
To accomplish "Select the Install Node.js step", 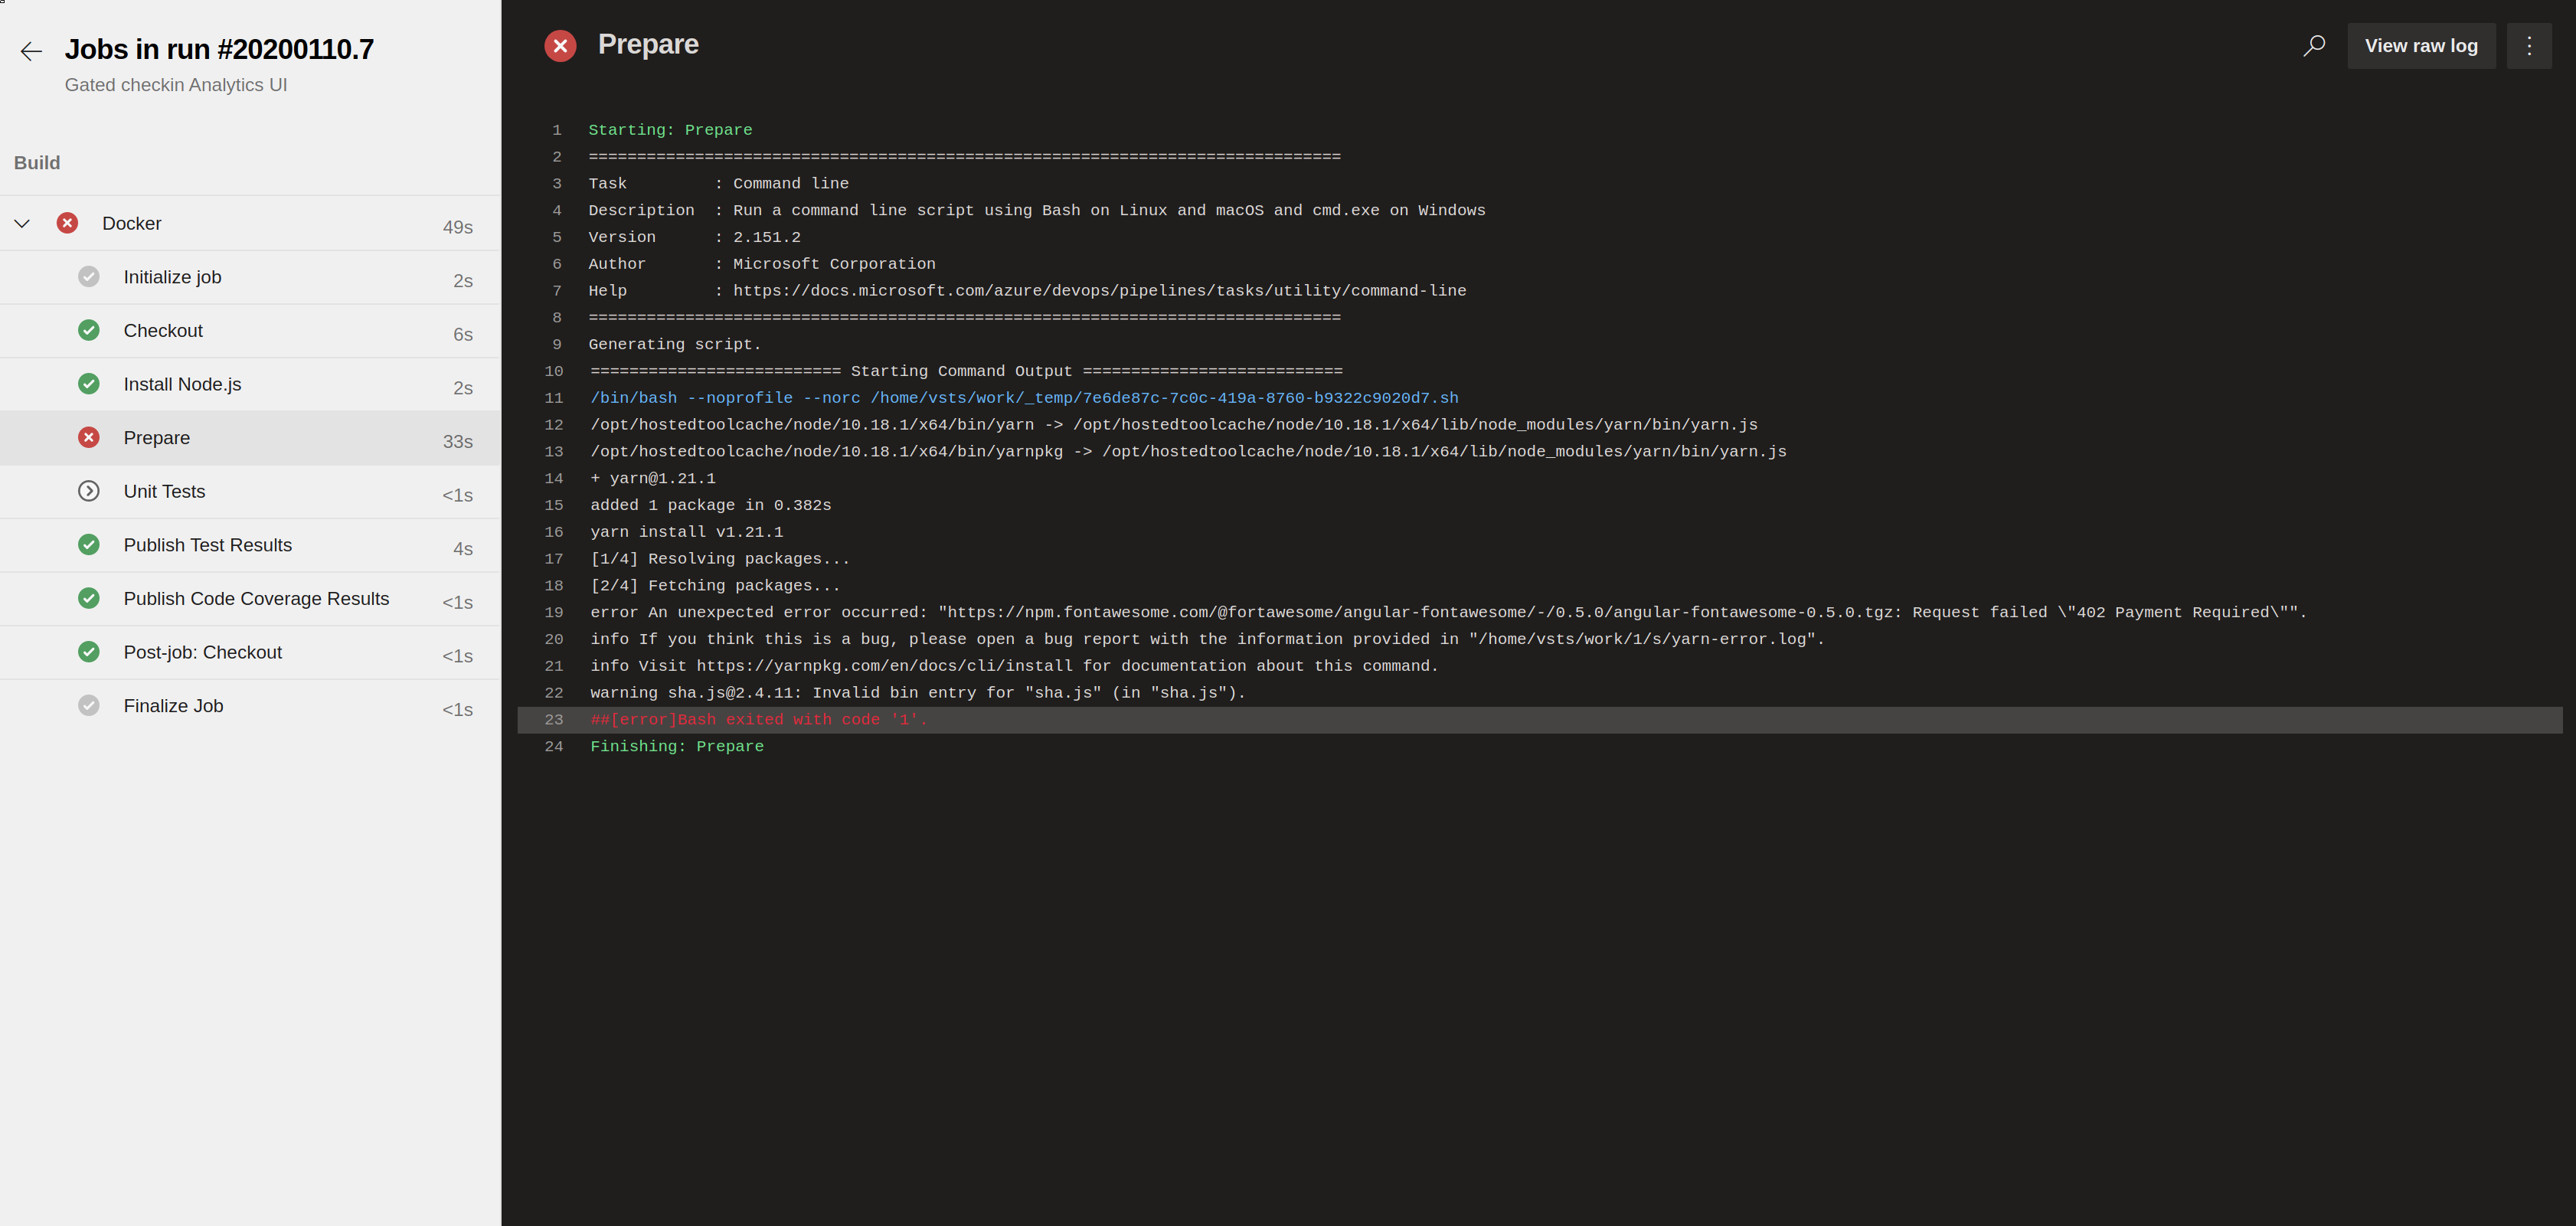I will click(182, 384).
